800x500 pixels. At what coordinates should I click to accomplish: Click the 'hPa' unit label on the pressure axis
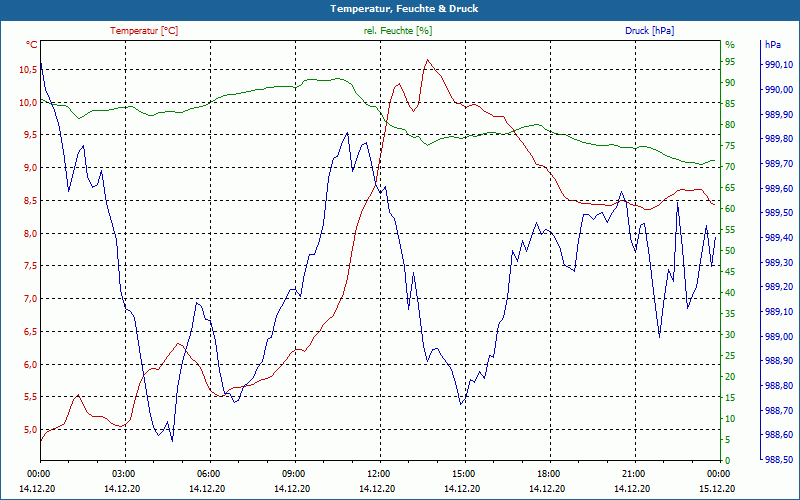tap(772, 45)
